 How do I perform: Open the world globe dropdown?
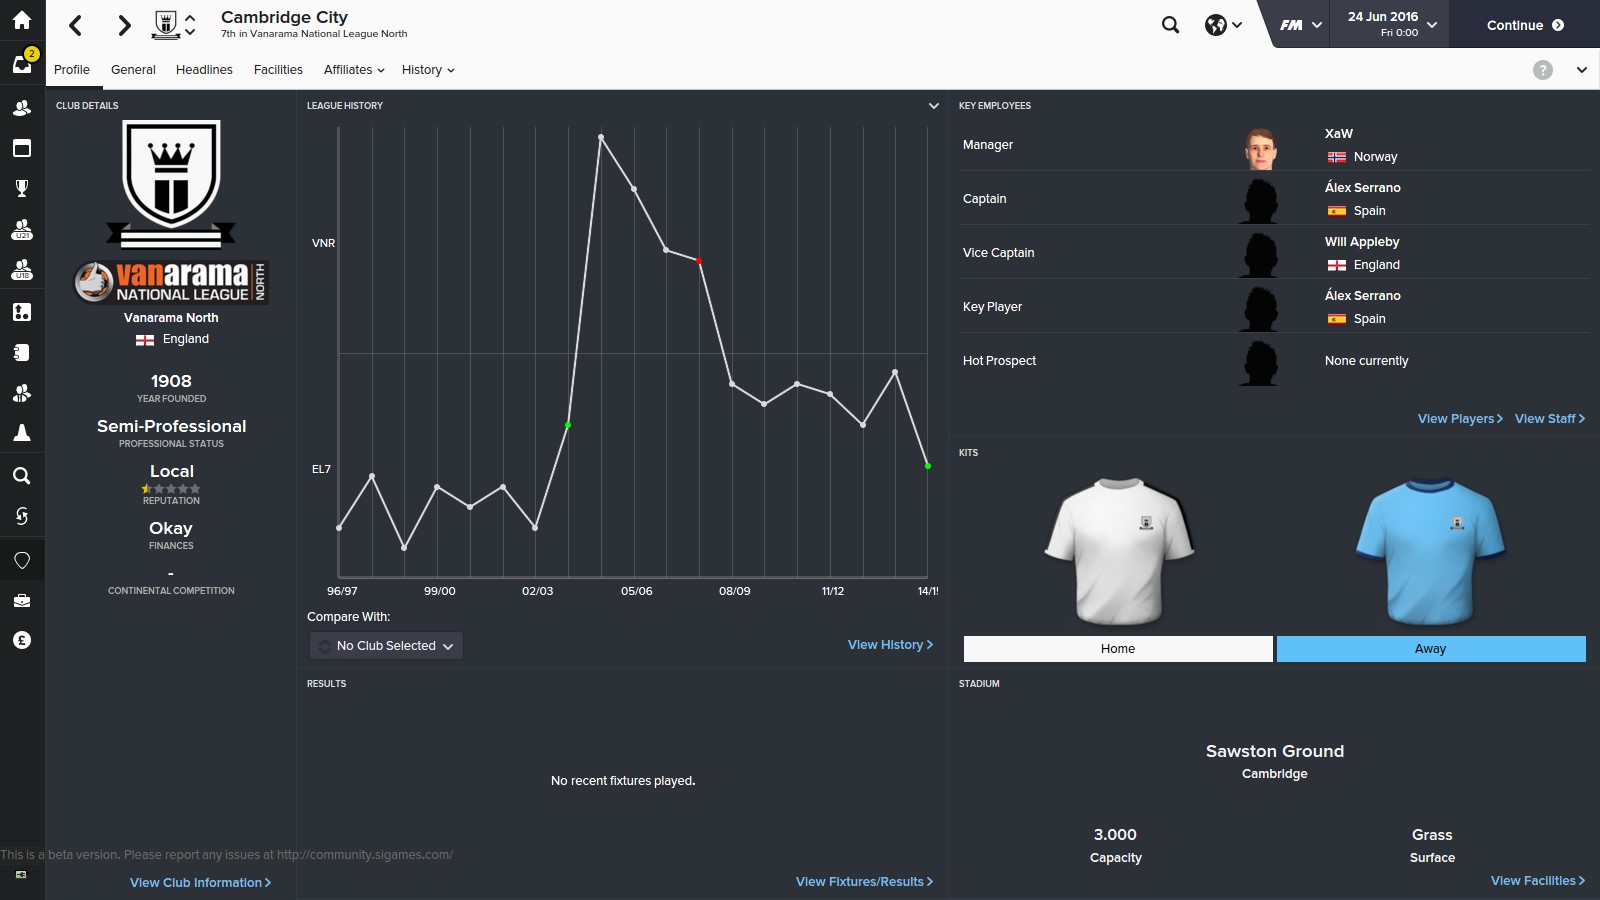1223,25
